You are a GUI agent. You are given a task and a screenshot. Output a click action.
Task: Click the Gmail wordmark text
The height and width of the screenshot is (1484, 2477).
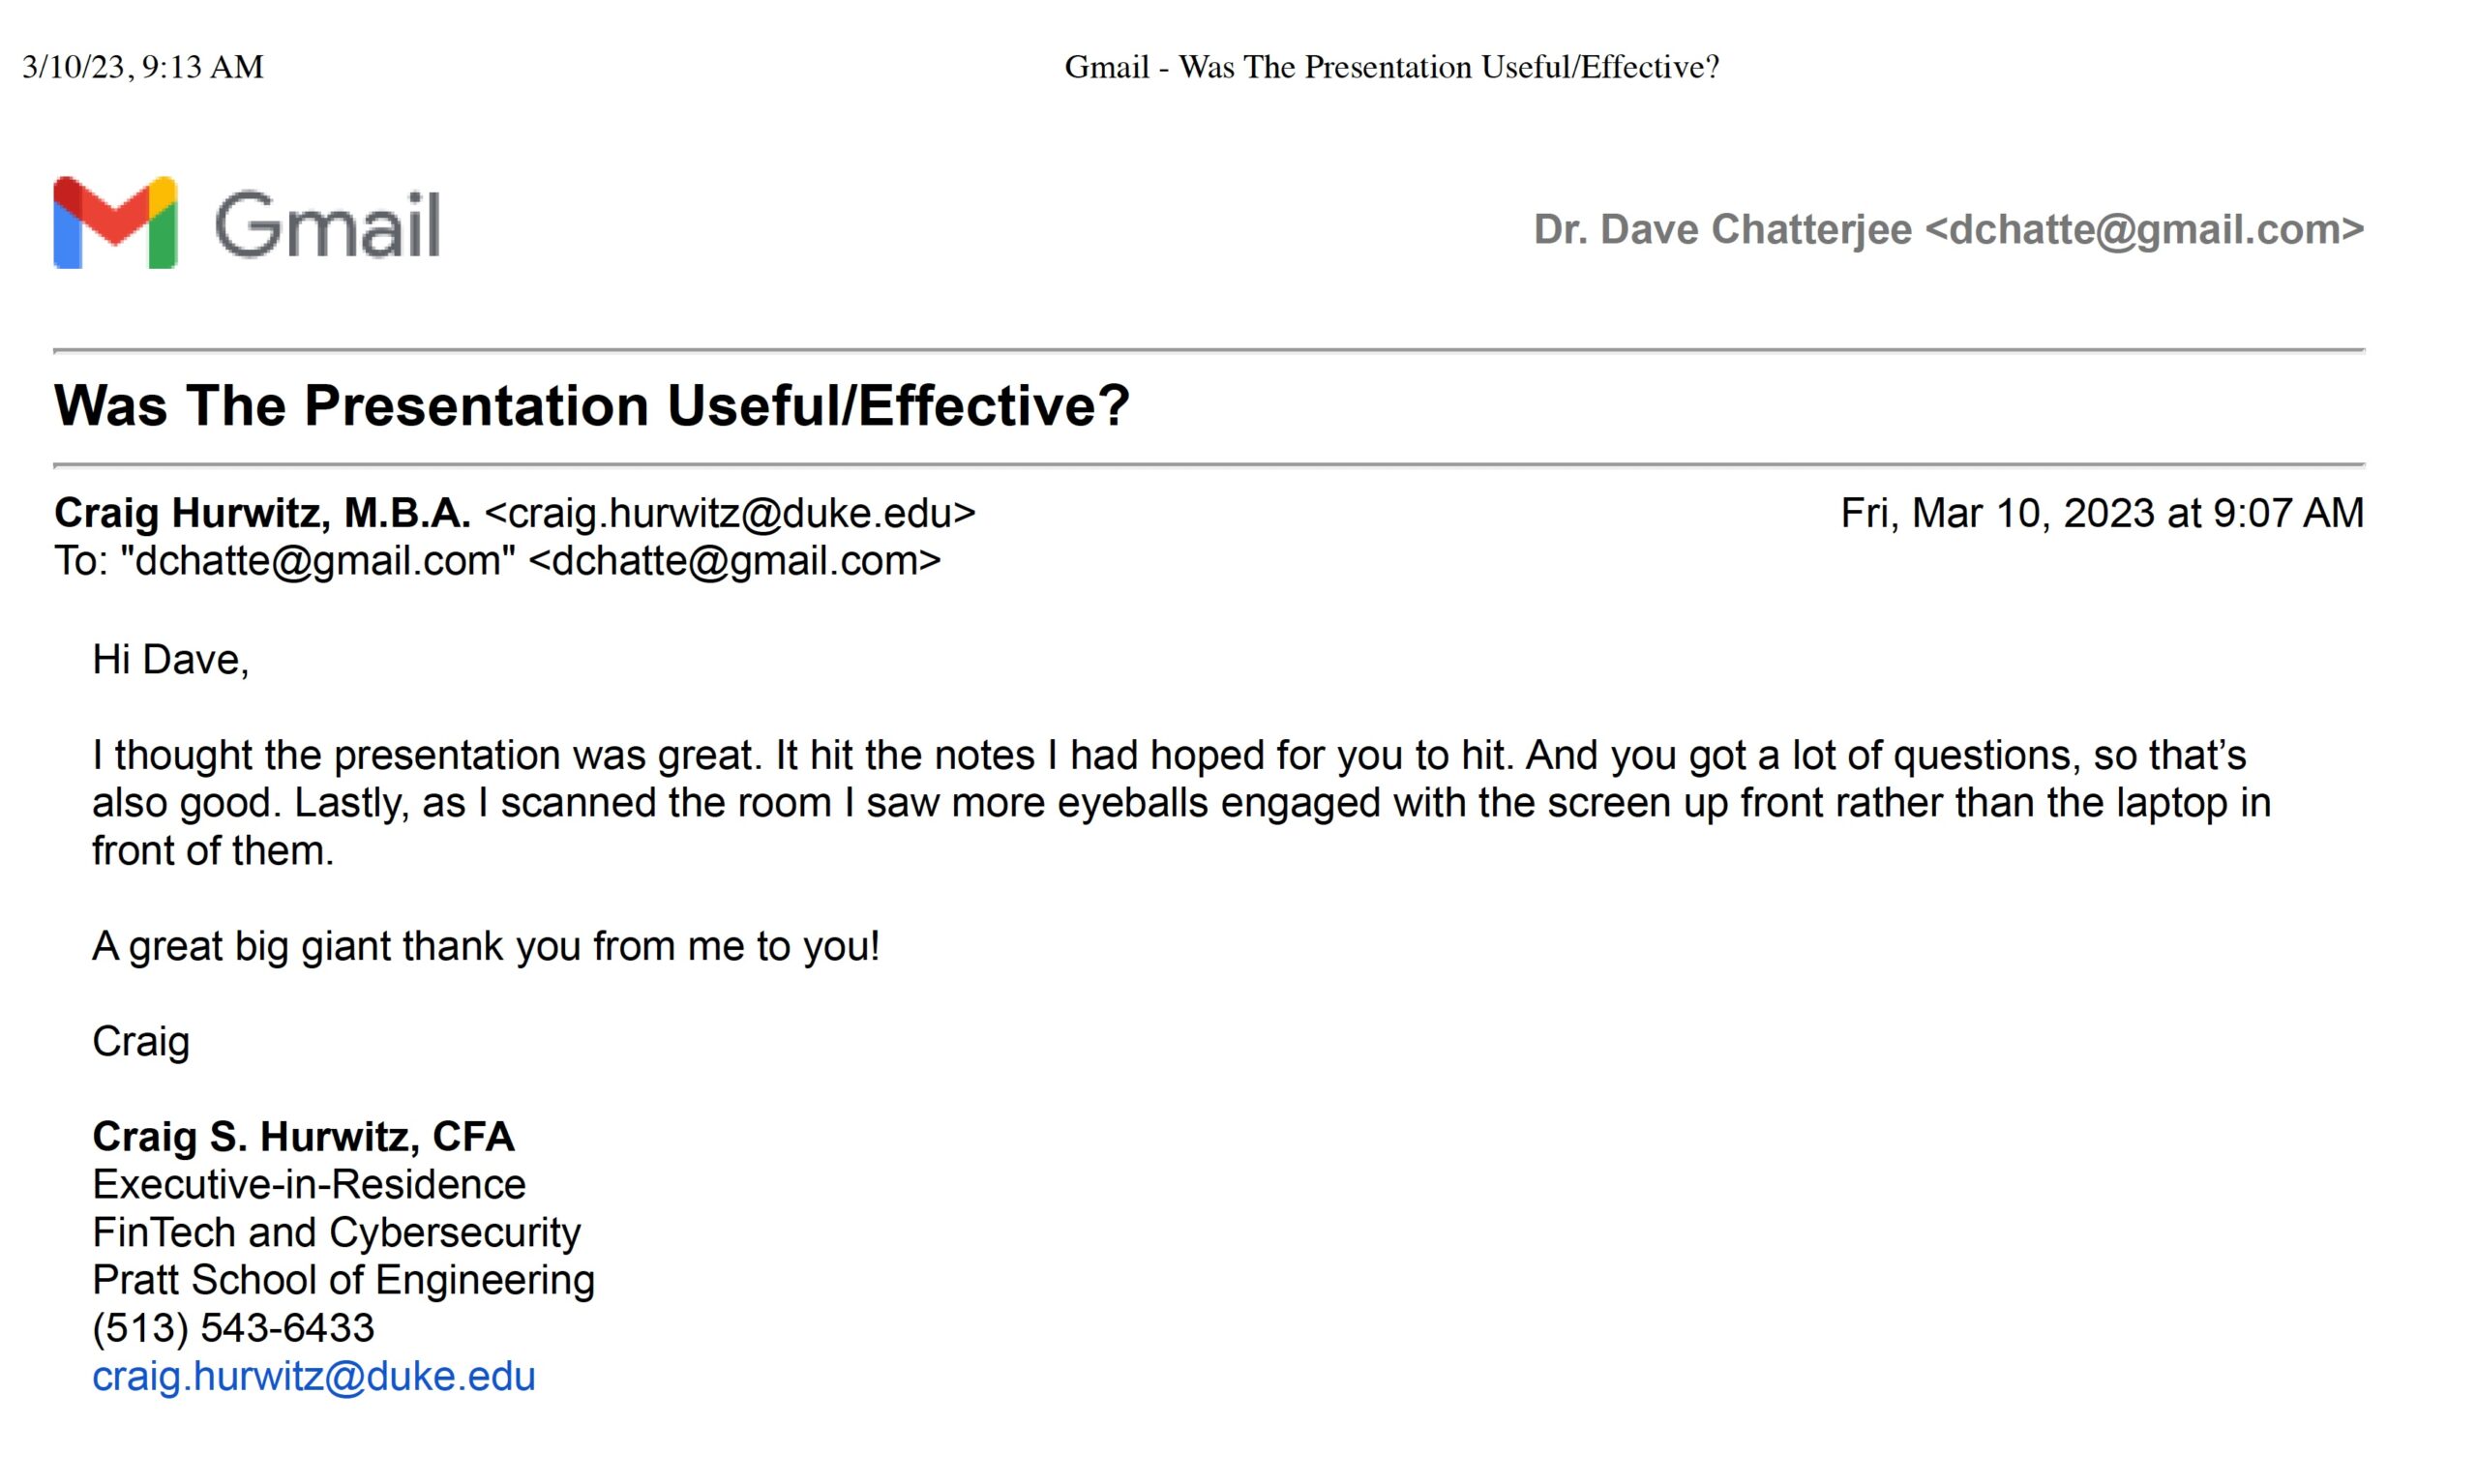click(x=327, y=224)
